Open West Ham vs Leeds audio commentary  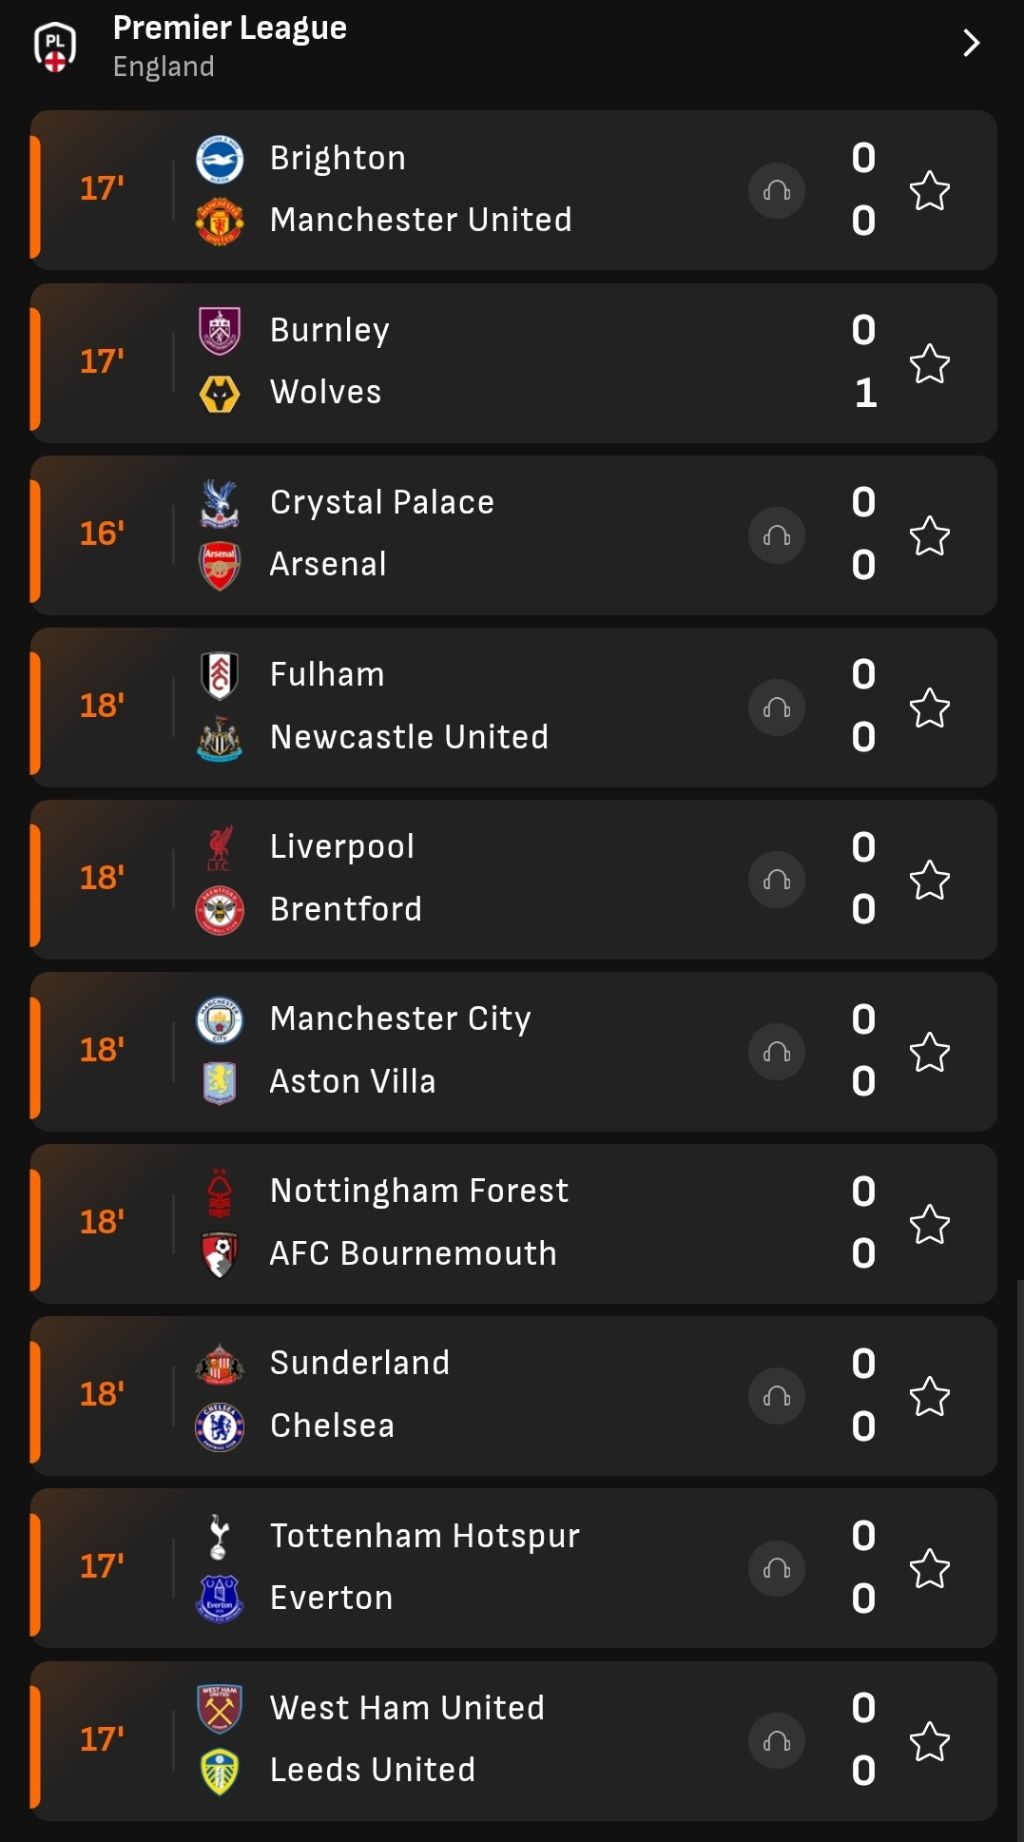point(777,1741)
